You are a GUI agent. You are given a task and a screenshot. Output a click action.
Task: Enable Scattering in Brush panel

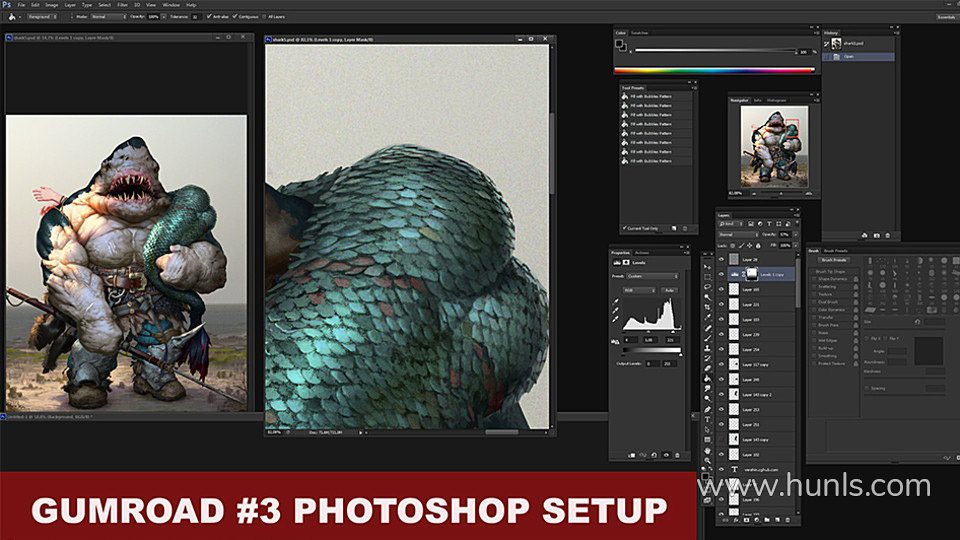tap(815, 287)
